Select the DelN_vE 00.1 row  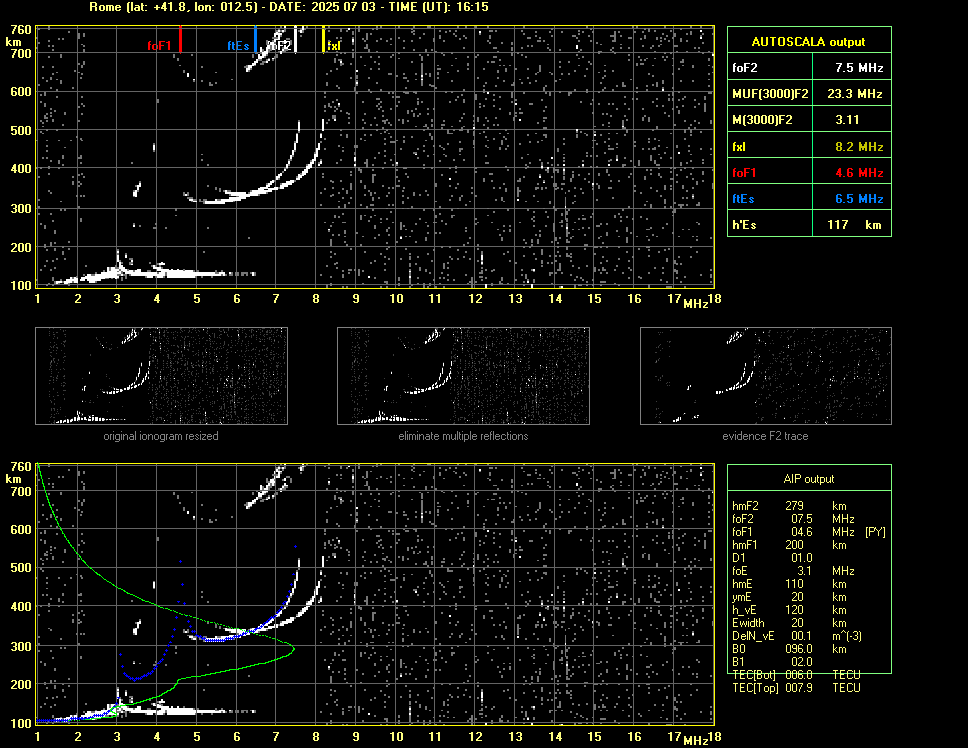796,635
